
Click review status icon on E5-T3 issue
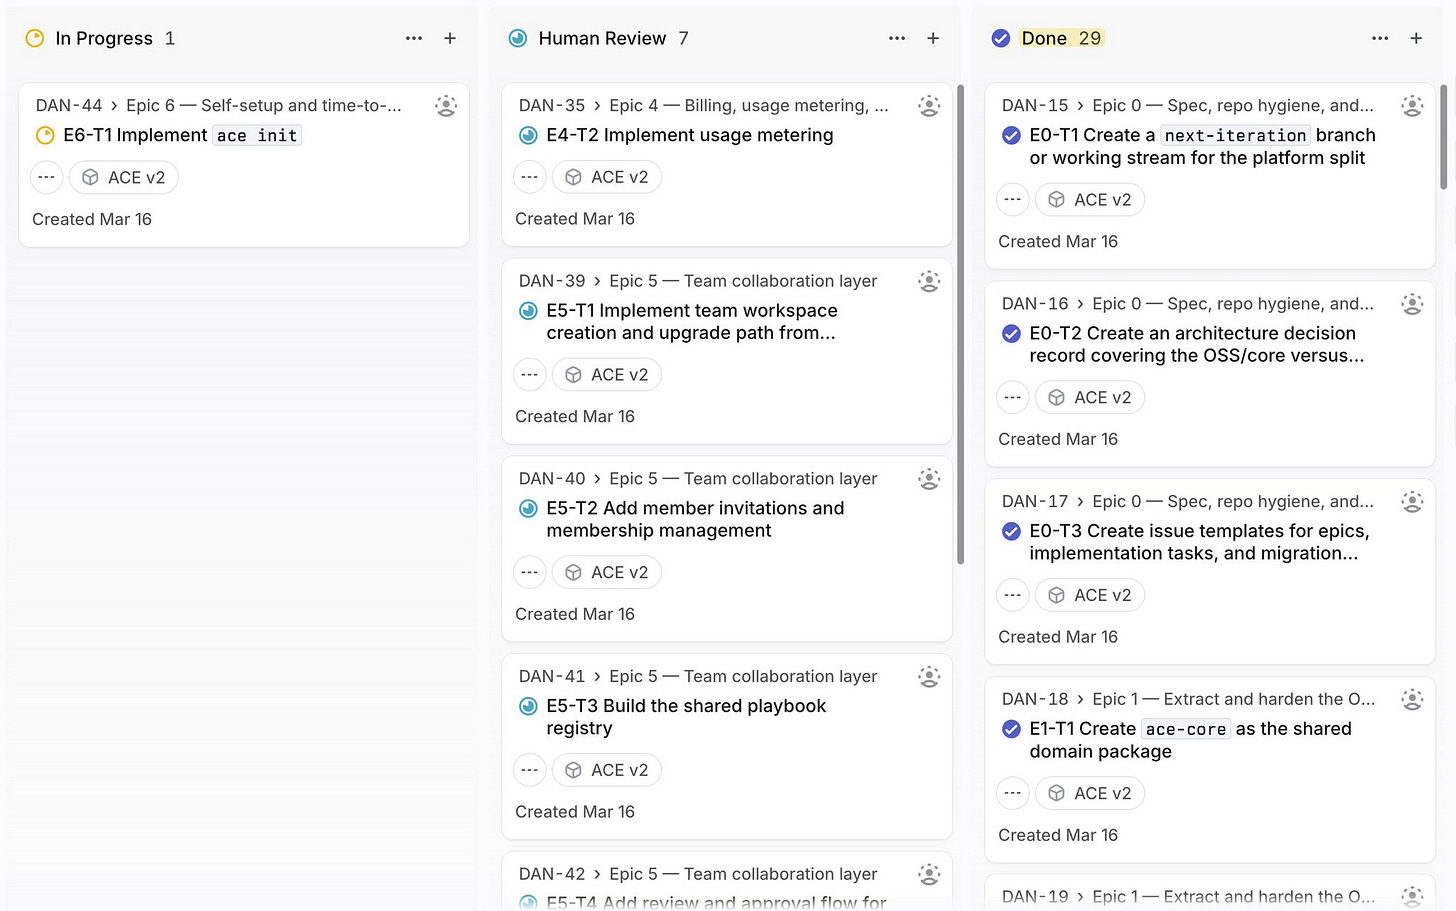(528, 706)
